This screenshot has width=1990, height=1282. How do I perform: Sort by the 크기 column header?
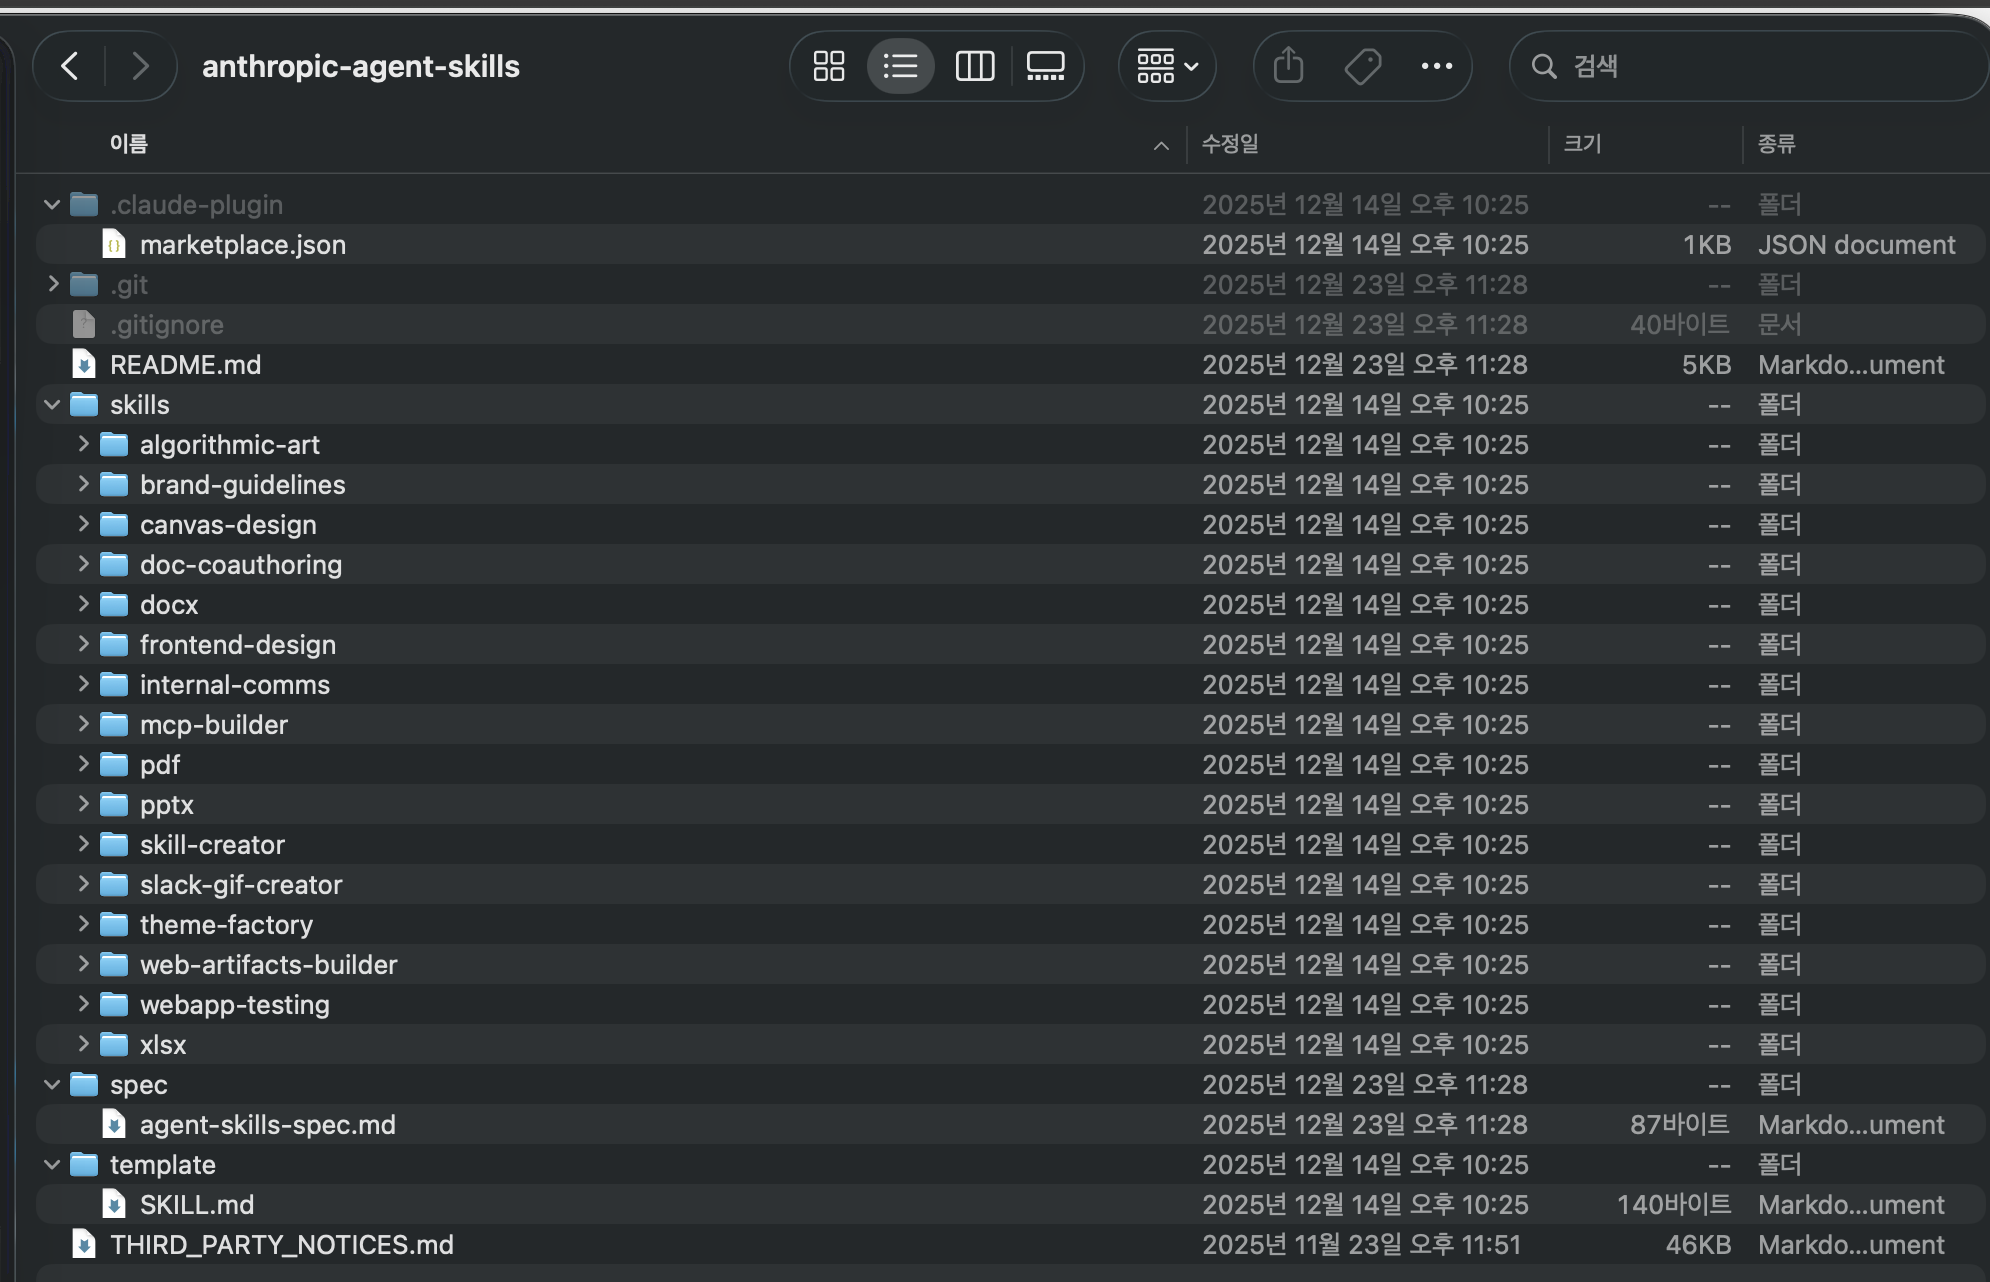1582,144
